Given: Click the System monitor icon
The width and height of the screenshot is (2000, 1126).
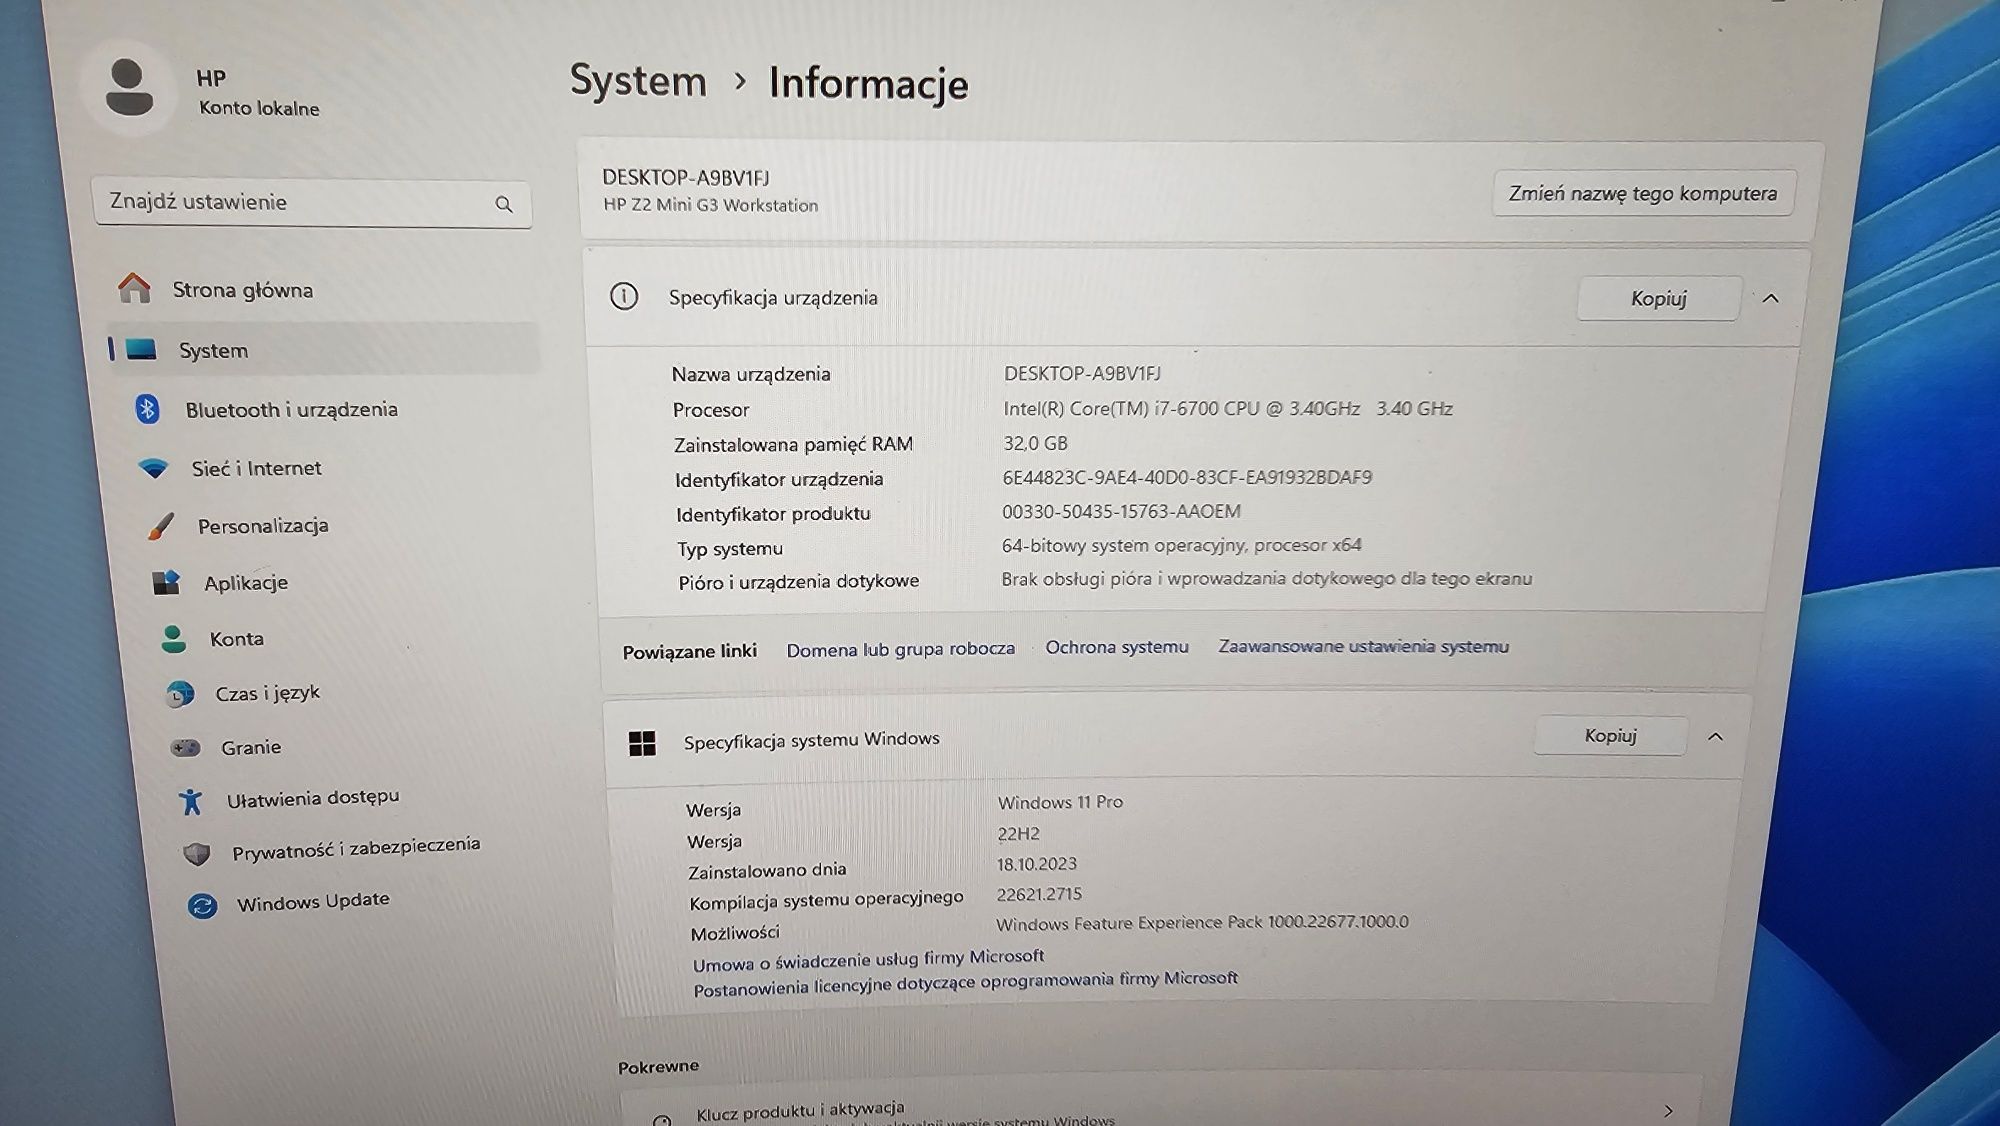Looking at the screenshot, I should 141,349.
